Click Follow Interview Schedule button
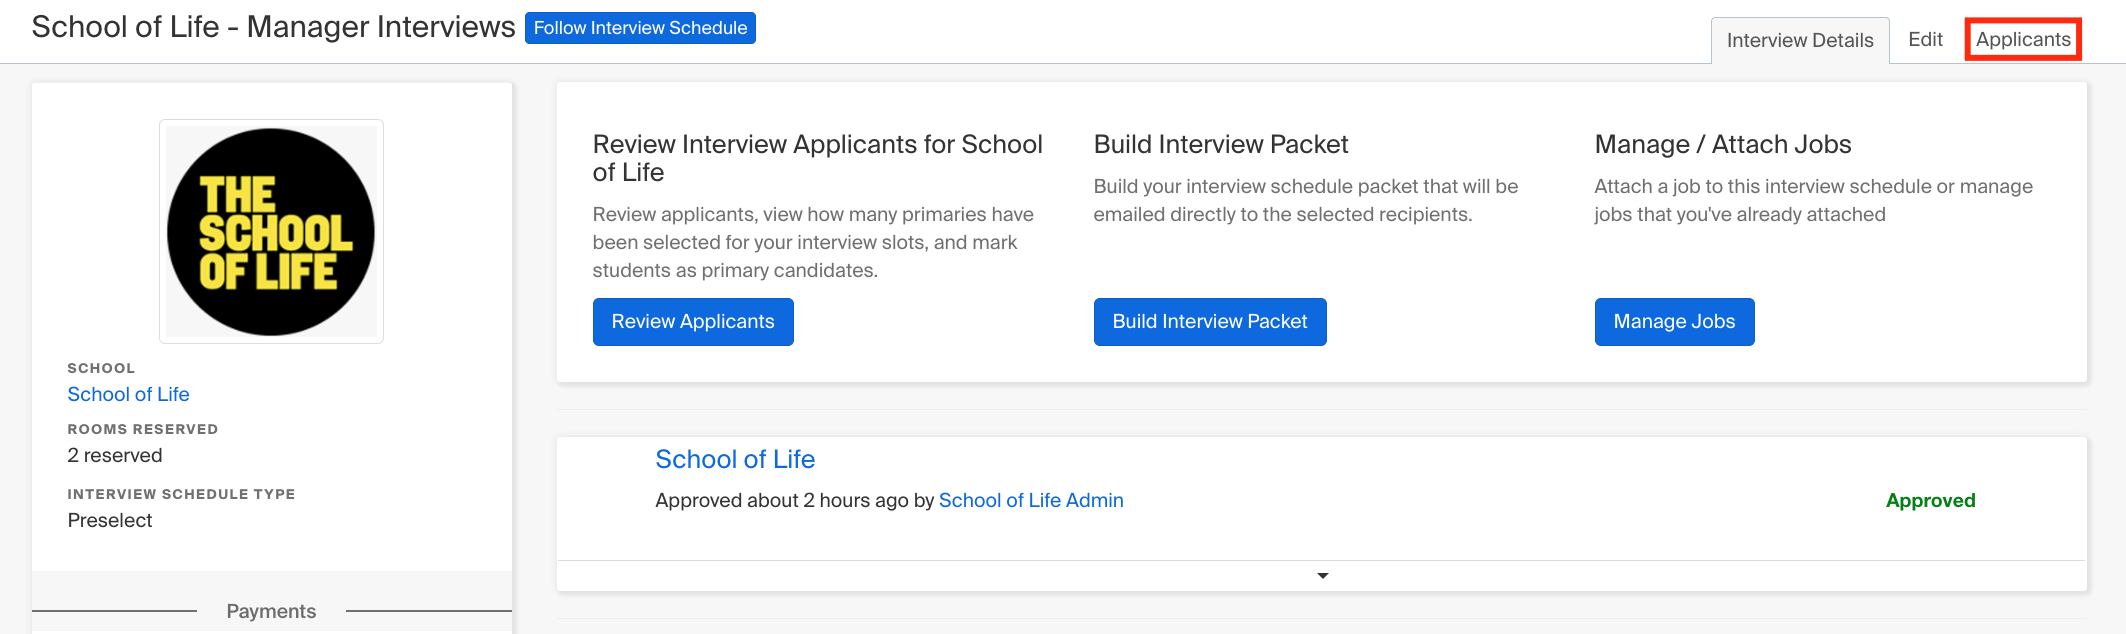This screenshot has width=2126, height=634. 640,28
